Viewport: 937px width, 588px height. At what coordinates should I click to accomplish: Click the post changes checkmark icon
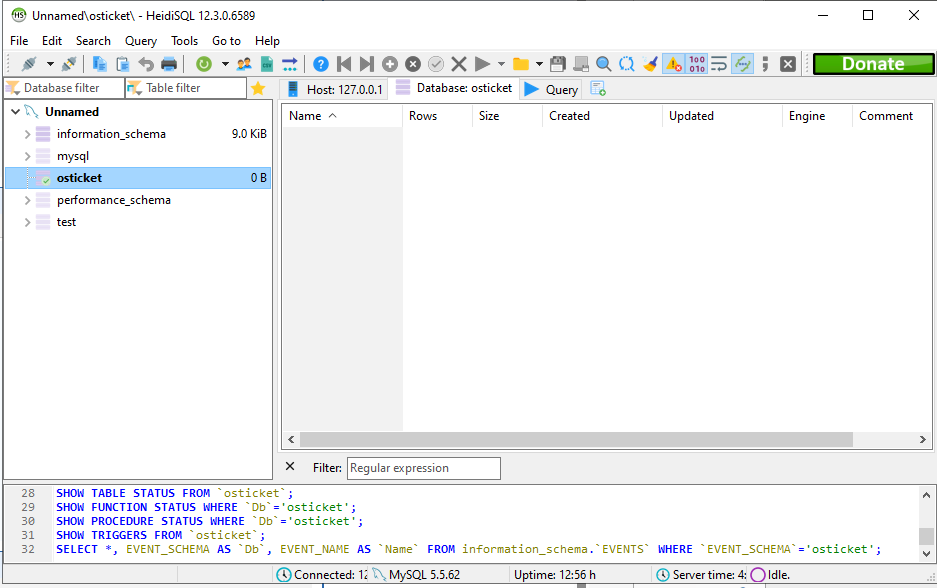tap(436, 64)
